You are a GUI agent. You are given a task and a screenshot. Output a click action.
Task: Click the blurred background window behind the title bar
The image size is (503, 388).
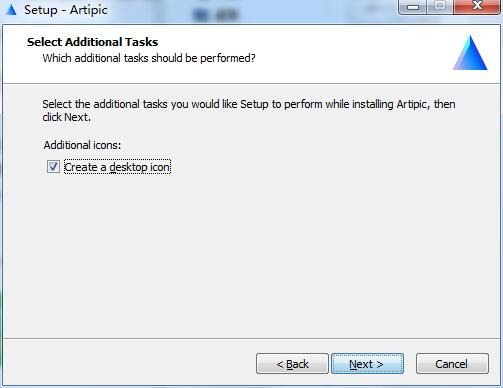pyautogui.click(x=217, y=12)
